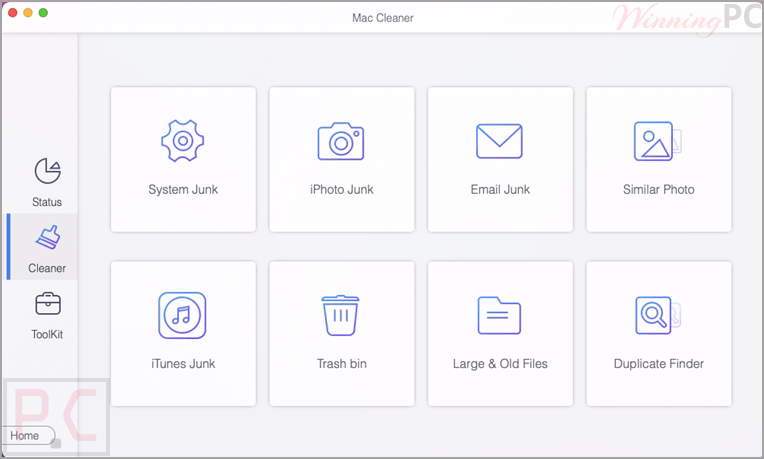The width and height of the screenshot is (764, 459).
Task: Click the Email Junk label
Action: [500, 190]
